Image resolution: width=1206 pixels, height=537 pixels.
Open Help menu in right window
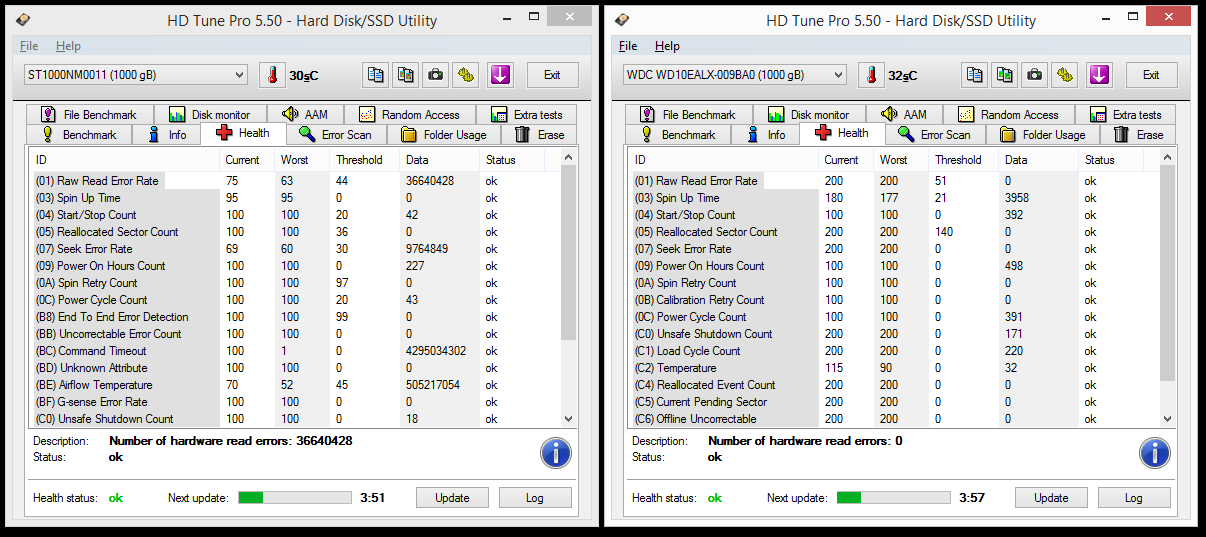coord(667,46)
